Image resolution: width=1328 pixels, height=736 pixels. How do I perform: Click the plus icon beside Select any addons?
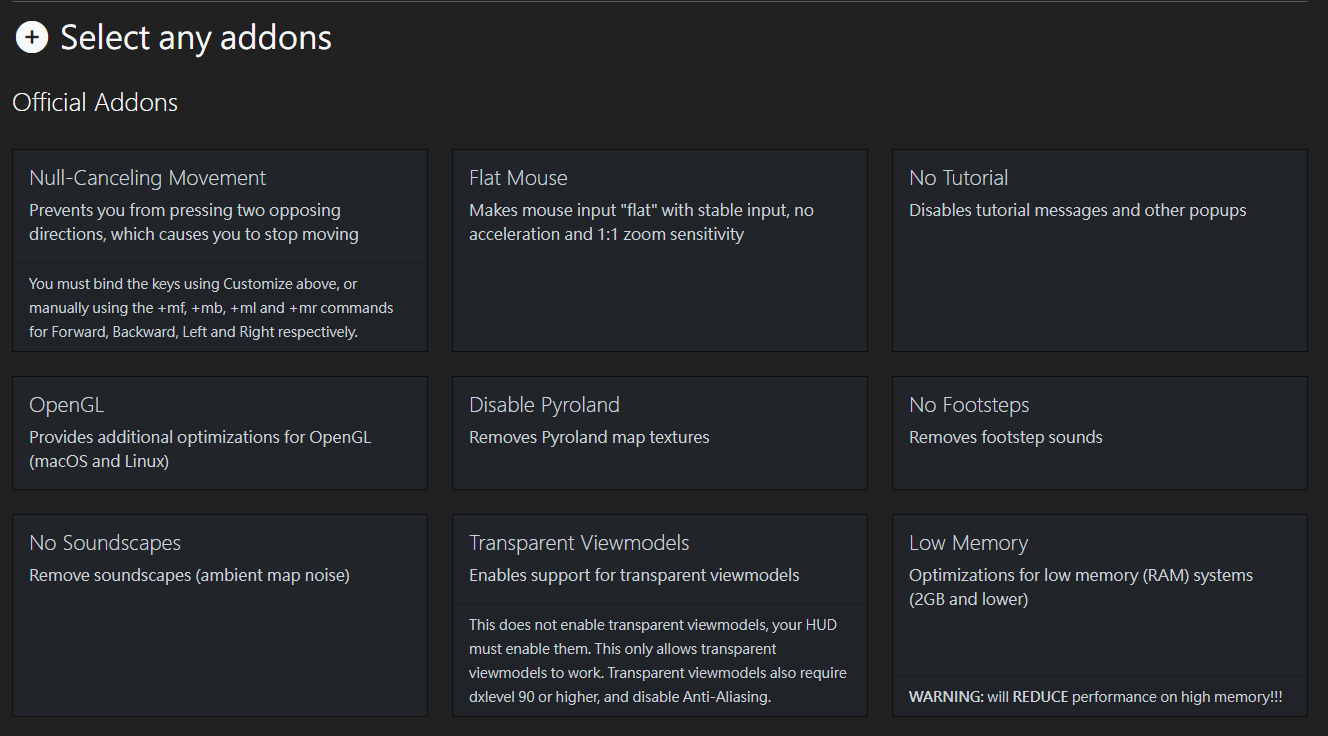point(32,38)
